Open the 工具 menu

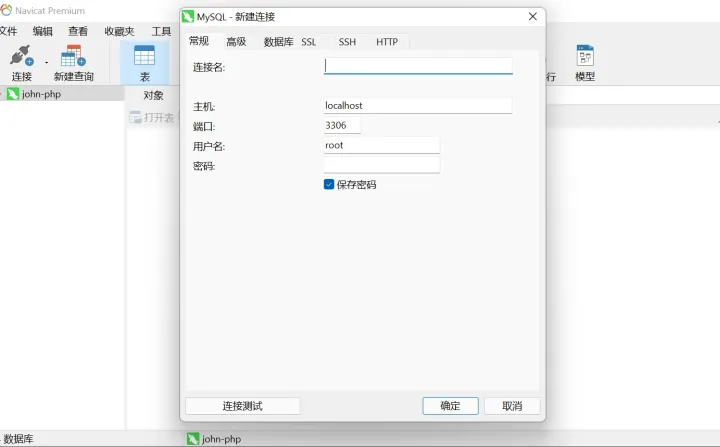coord(161,31)
